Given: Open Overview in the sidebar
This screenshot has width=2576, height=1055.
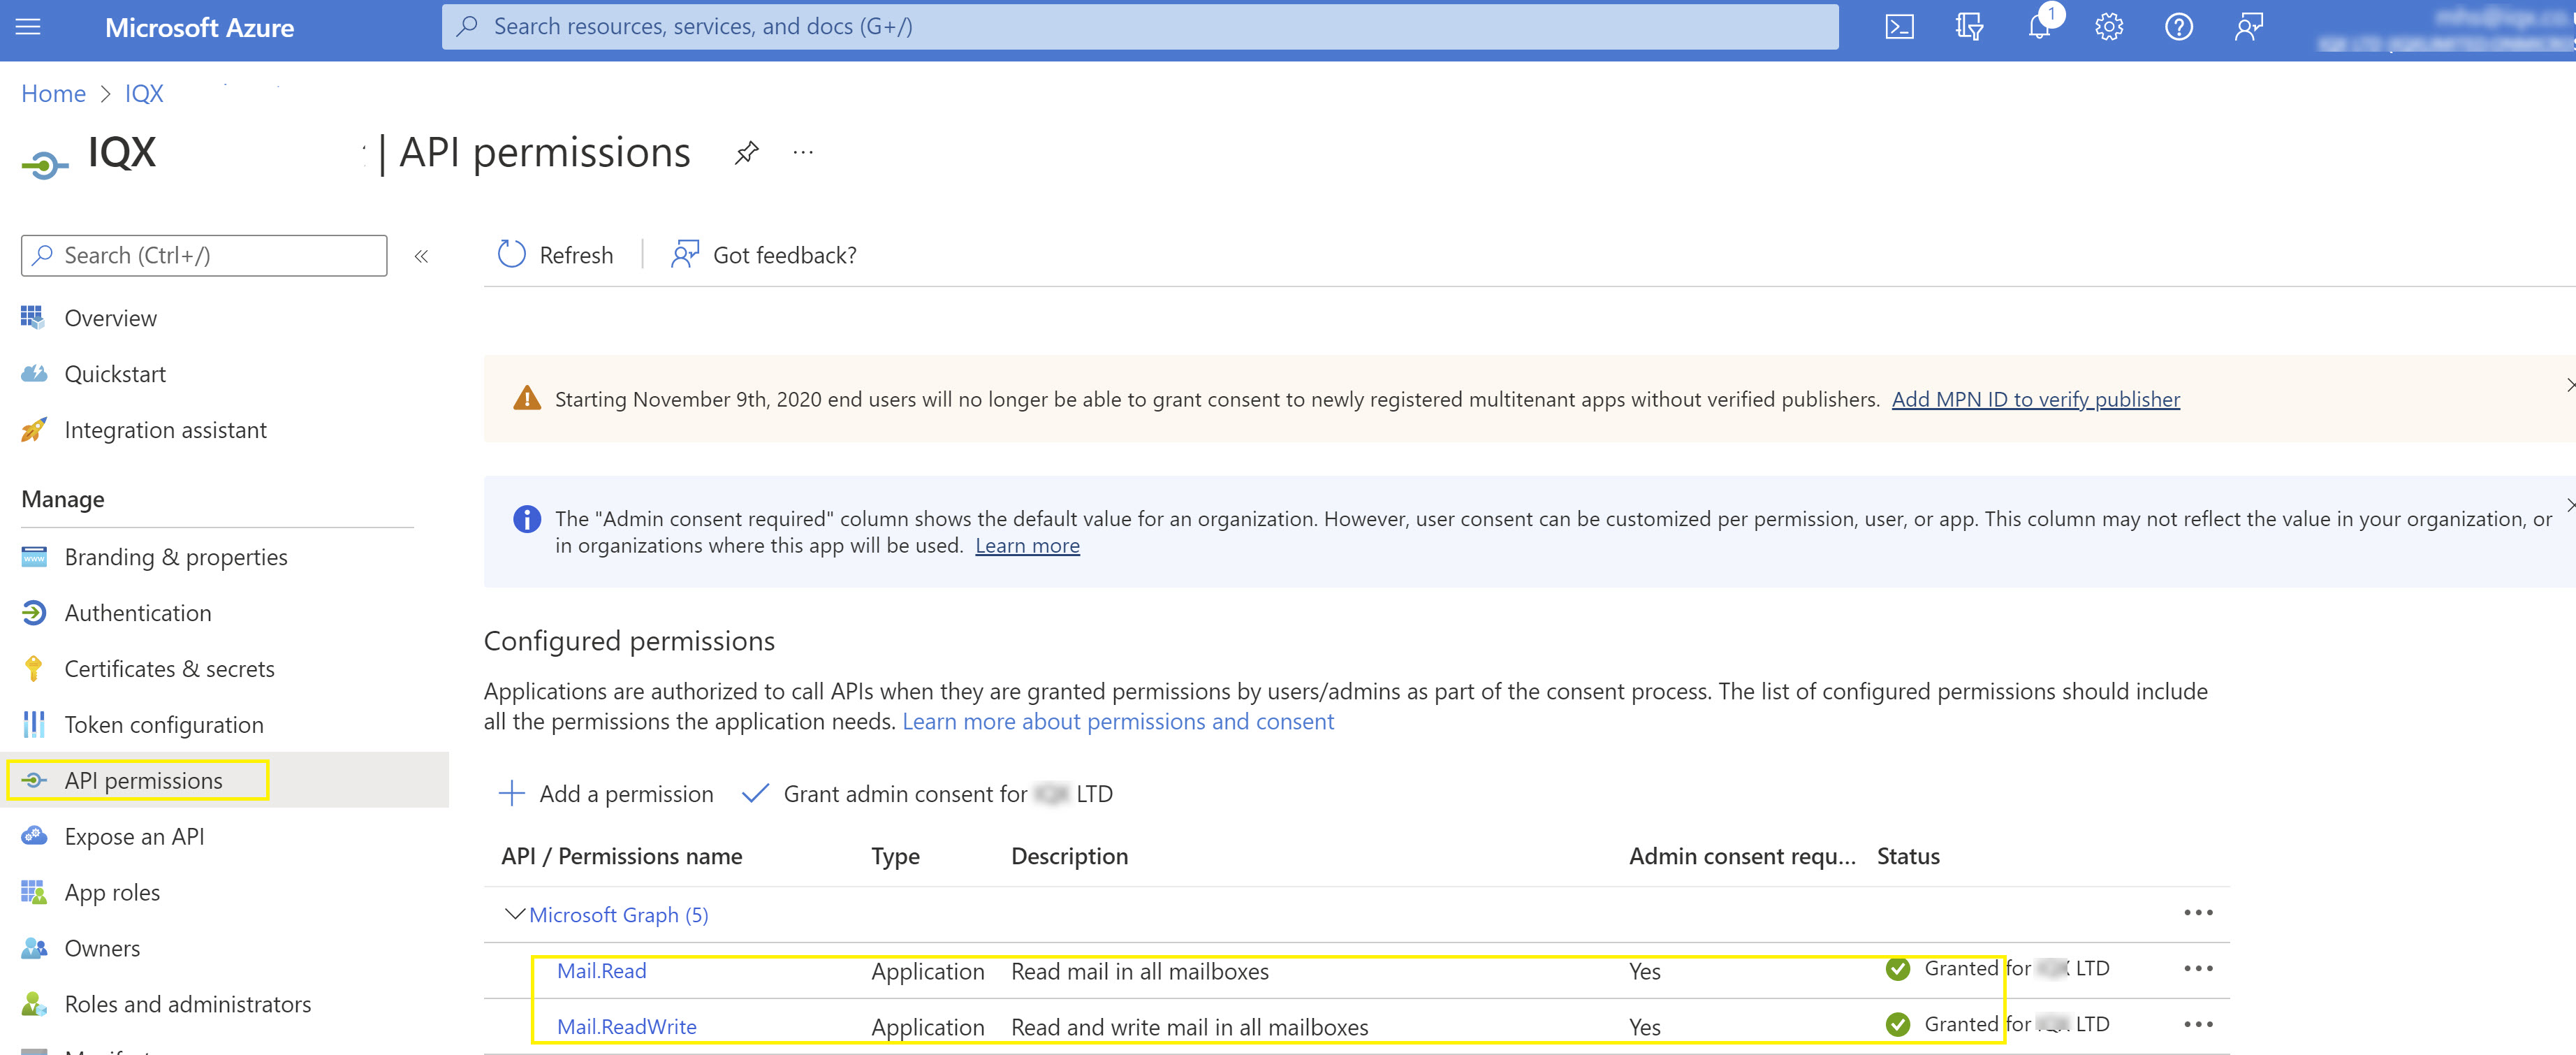Looking at the screenshot, I should 111,318.
